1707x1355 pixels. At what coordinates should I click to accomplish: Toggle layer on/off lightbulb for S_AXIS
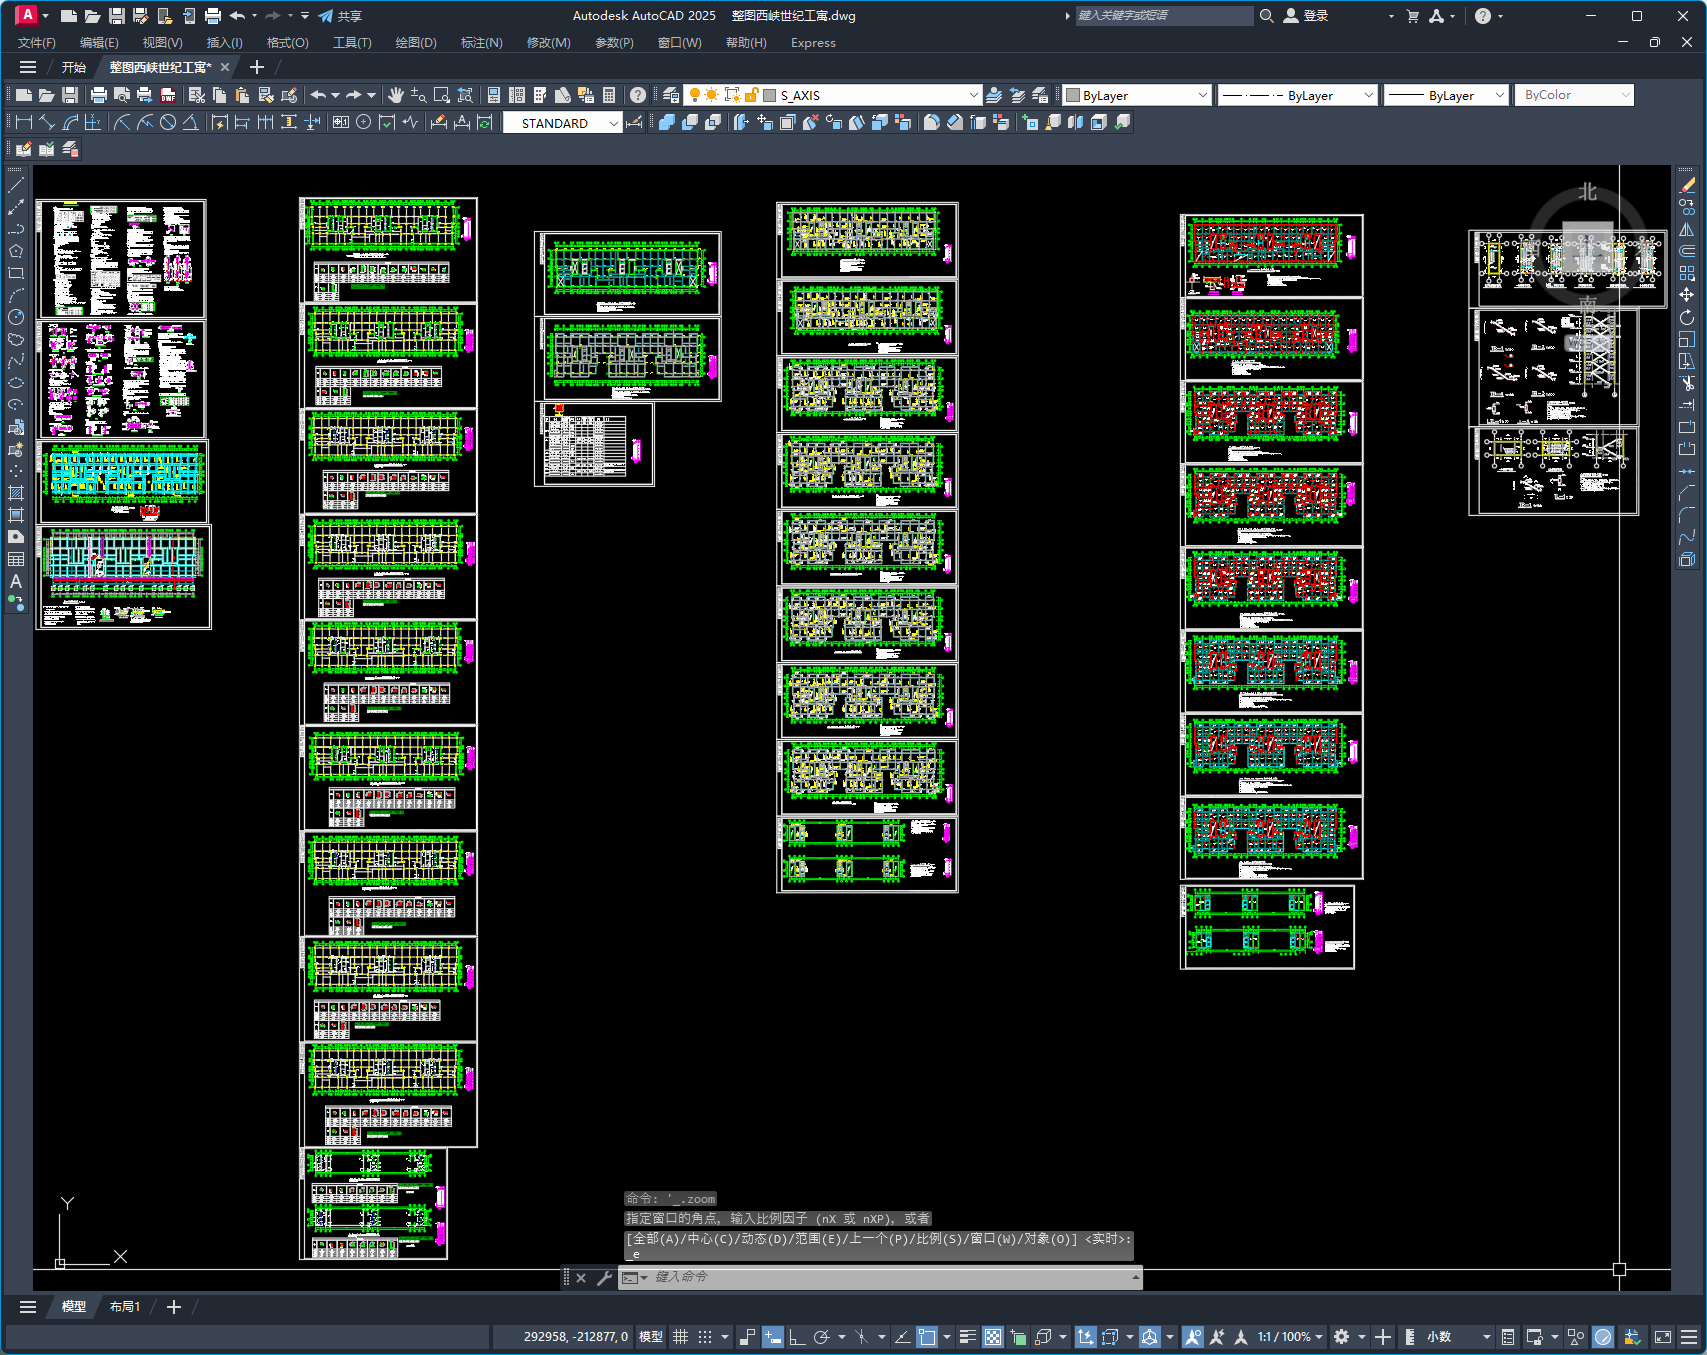click(695, 95)
